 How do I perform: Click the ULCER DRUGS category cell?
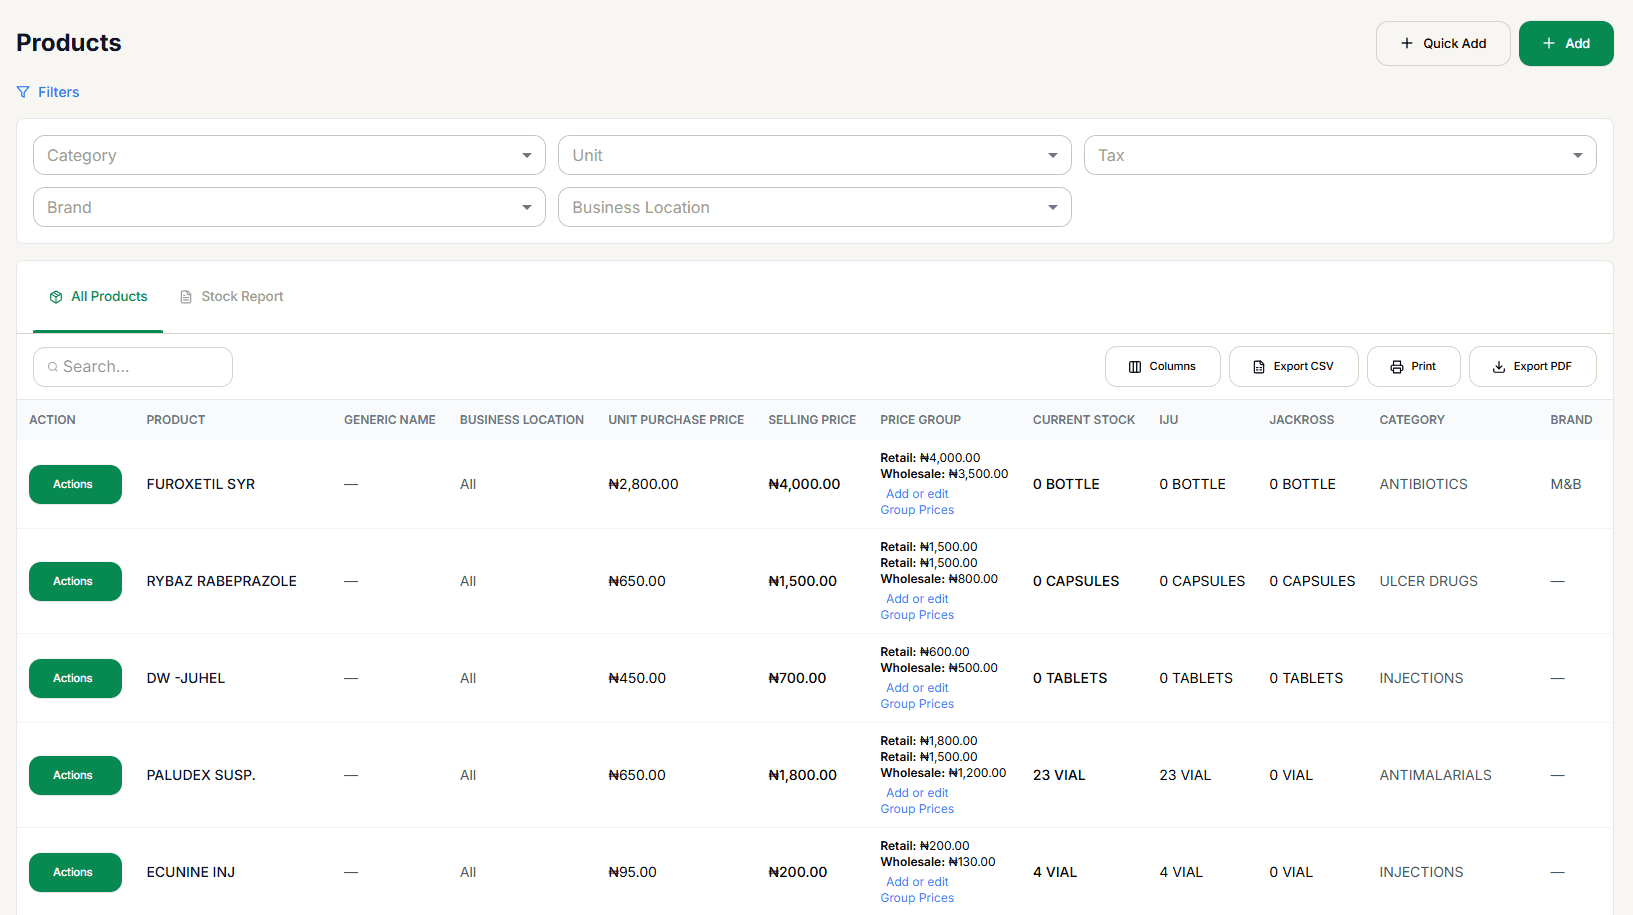coord(1429,581)
